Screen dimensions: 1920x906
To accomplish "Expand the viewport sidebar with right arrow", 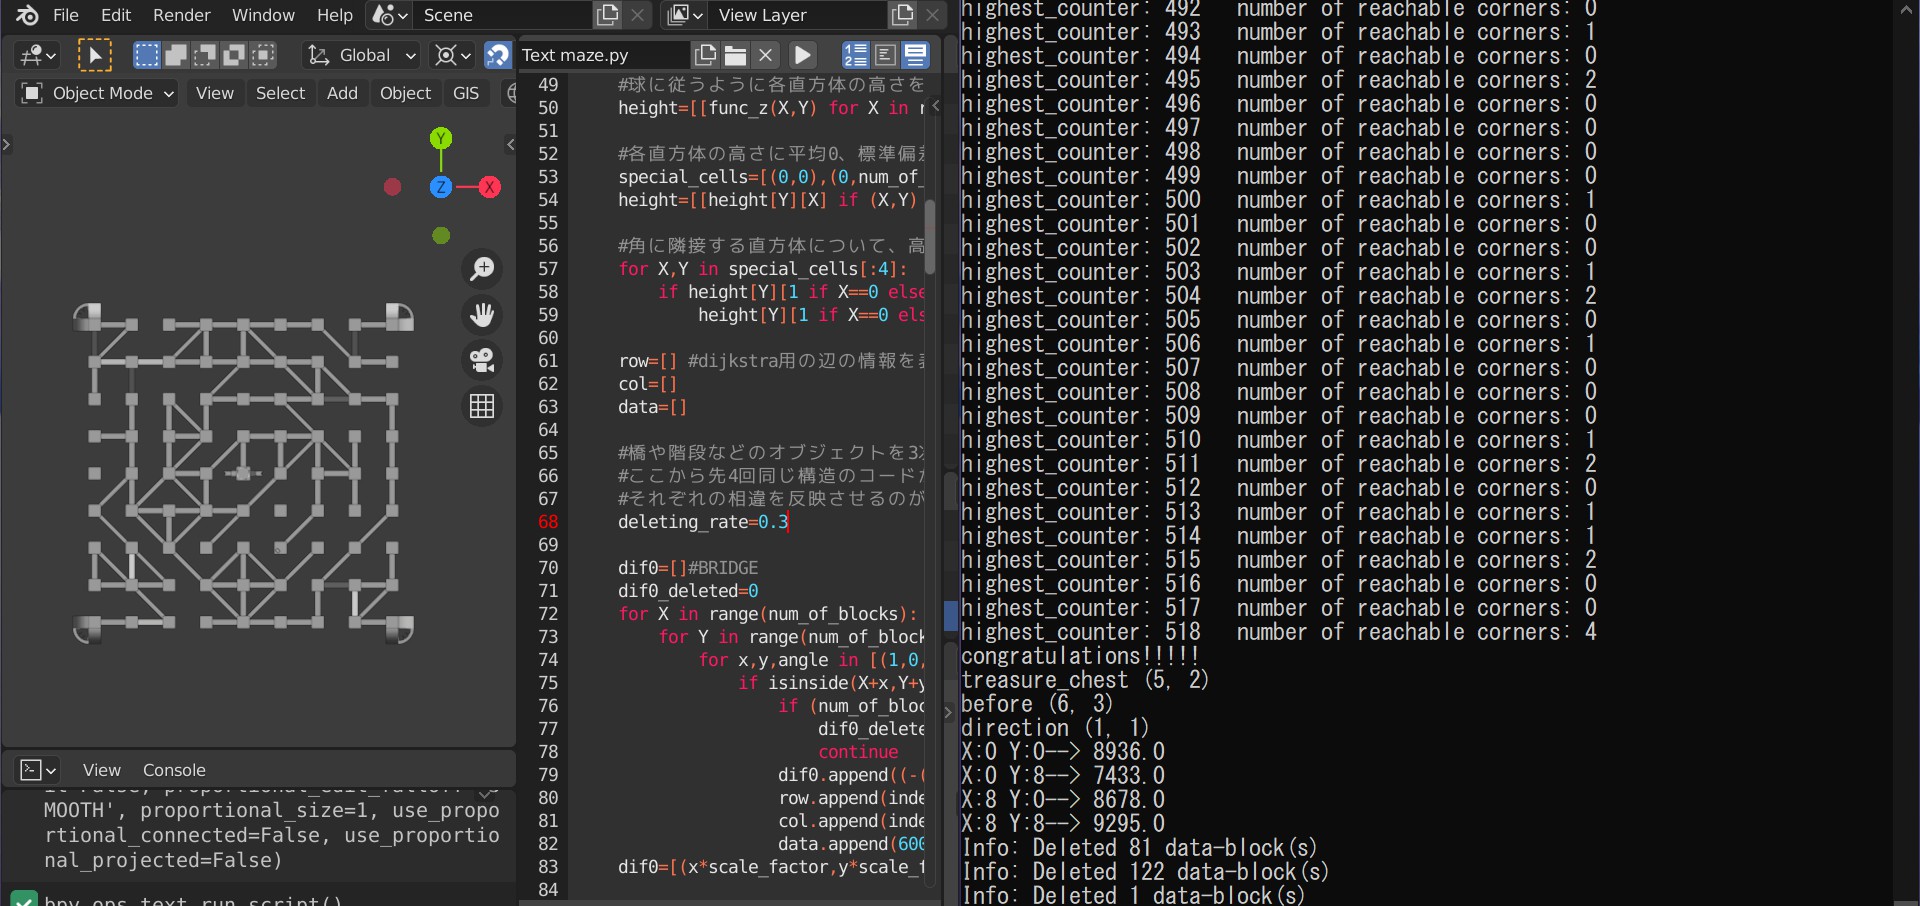I will 511,145.
